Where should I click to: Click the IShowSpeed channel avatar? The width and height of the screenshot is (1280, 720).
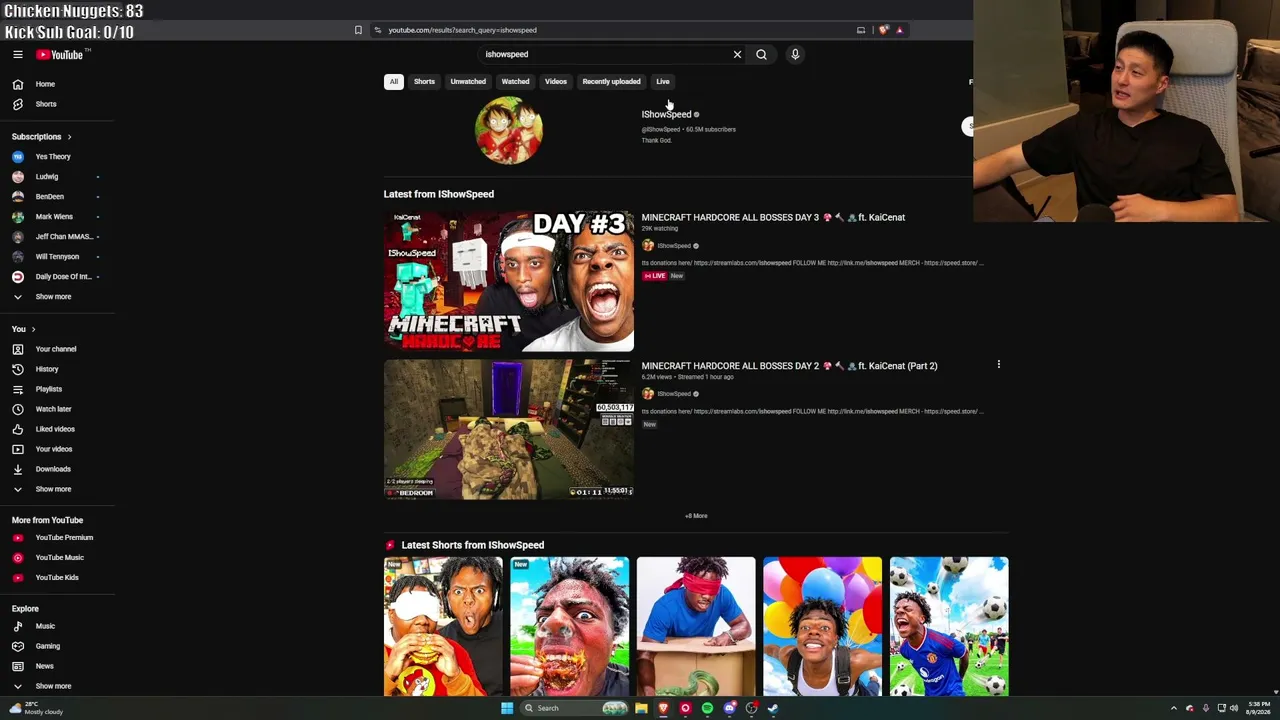[x=509, y=130]
